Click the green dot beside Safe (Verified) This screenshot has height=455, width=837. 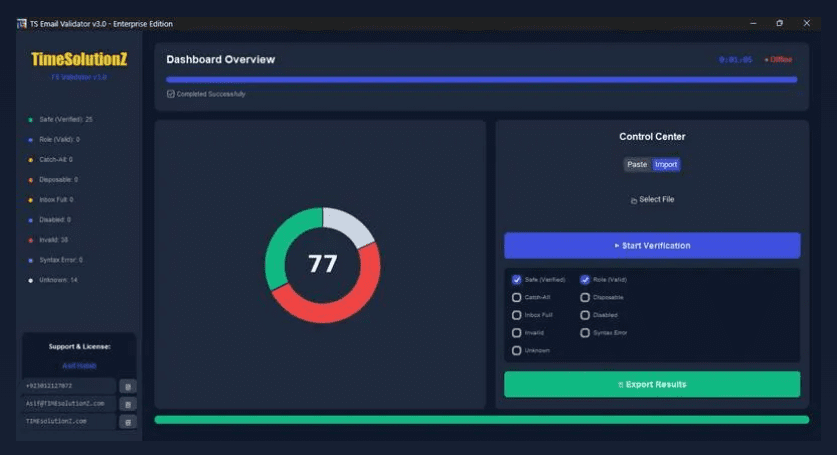(x=30, y=120)
